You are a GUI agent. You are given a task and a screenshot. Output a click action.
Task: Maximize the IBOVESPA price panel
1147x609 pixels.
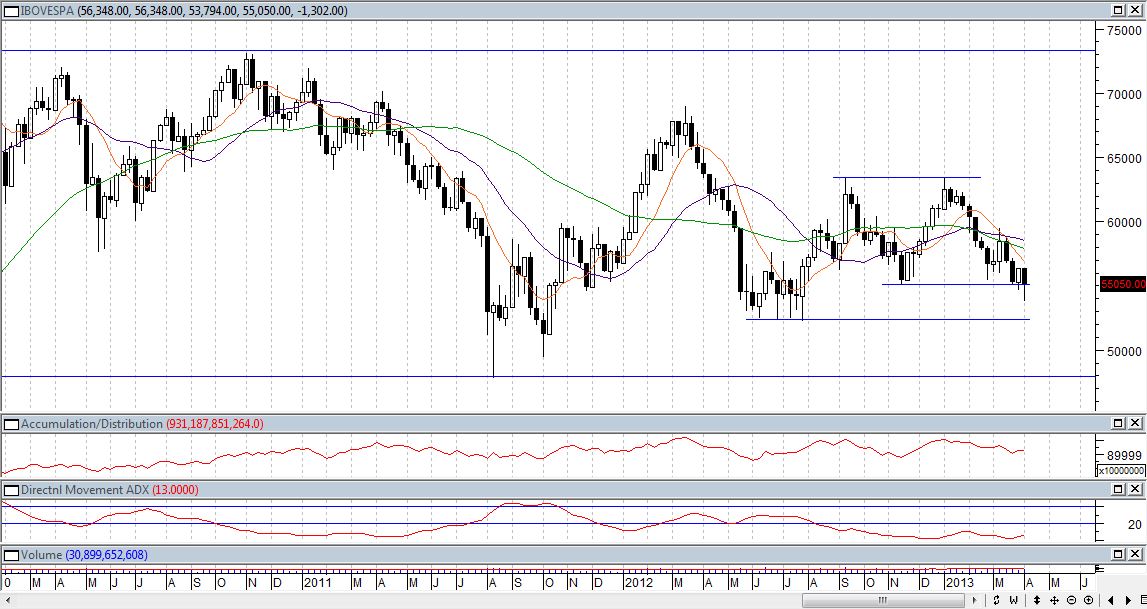(x=1118, y=10)
